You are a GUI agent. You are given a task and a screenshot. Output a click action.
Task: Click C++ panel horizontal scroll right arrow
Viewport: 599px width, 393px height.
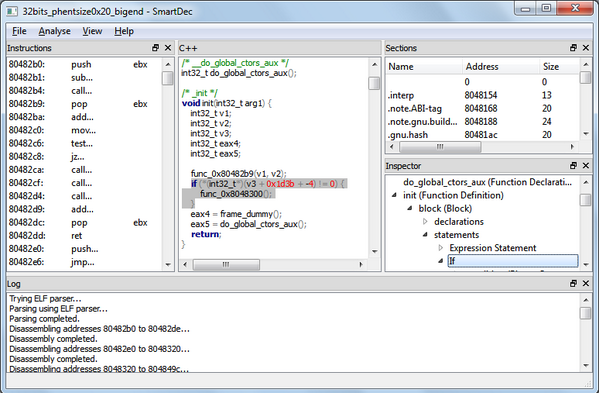(361, 264)
